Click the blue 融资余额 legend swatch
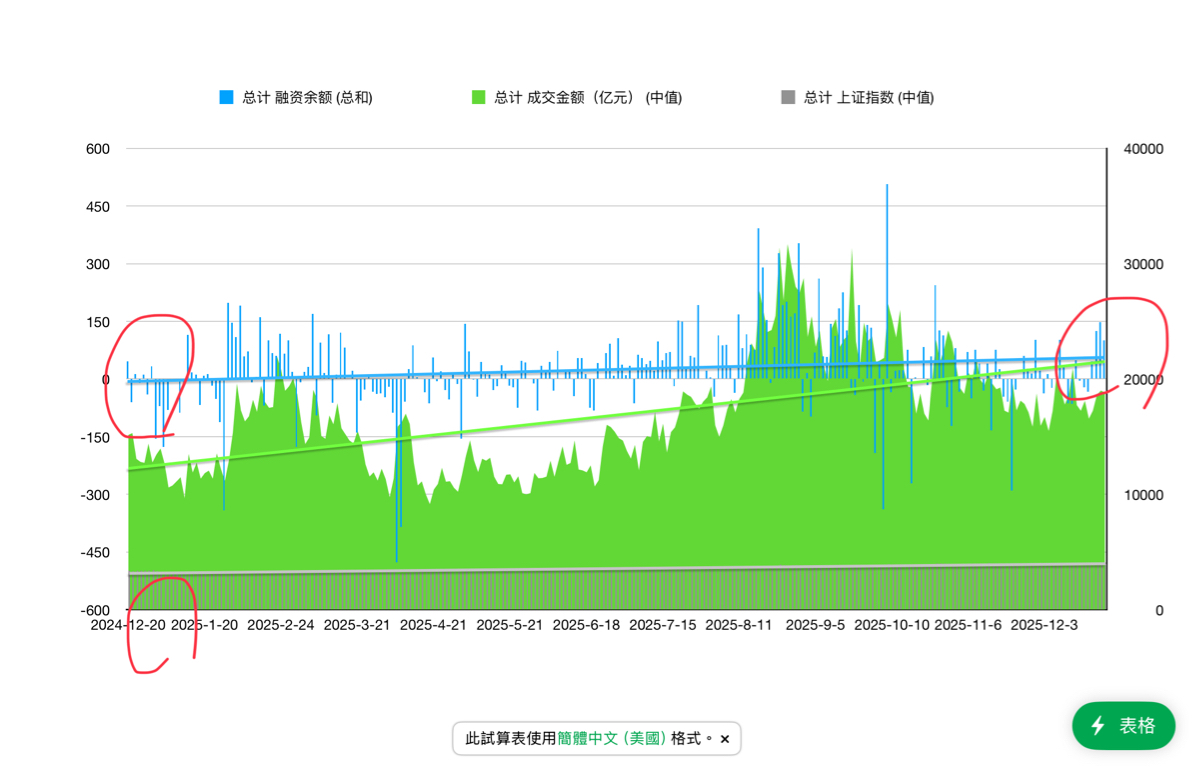This screenshot has width=1194, height=768. point(226,97)
